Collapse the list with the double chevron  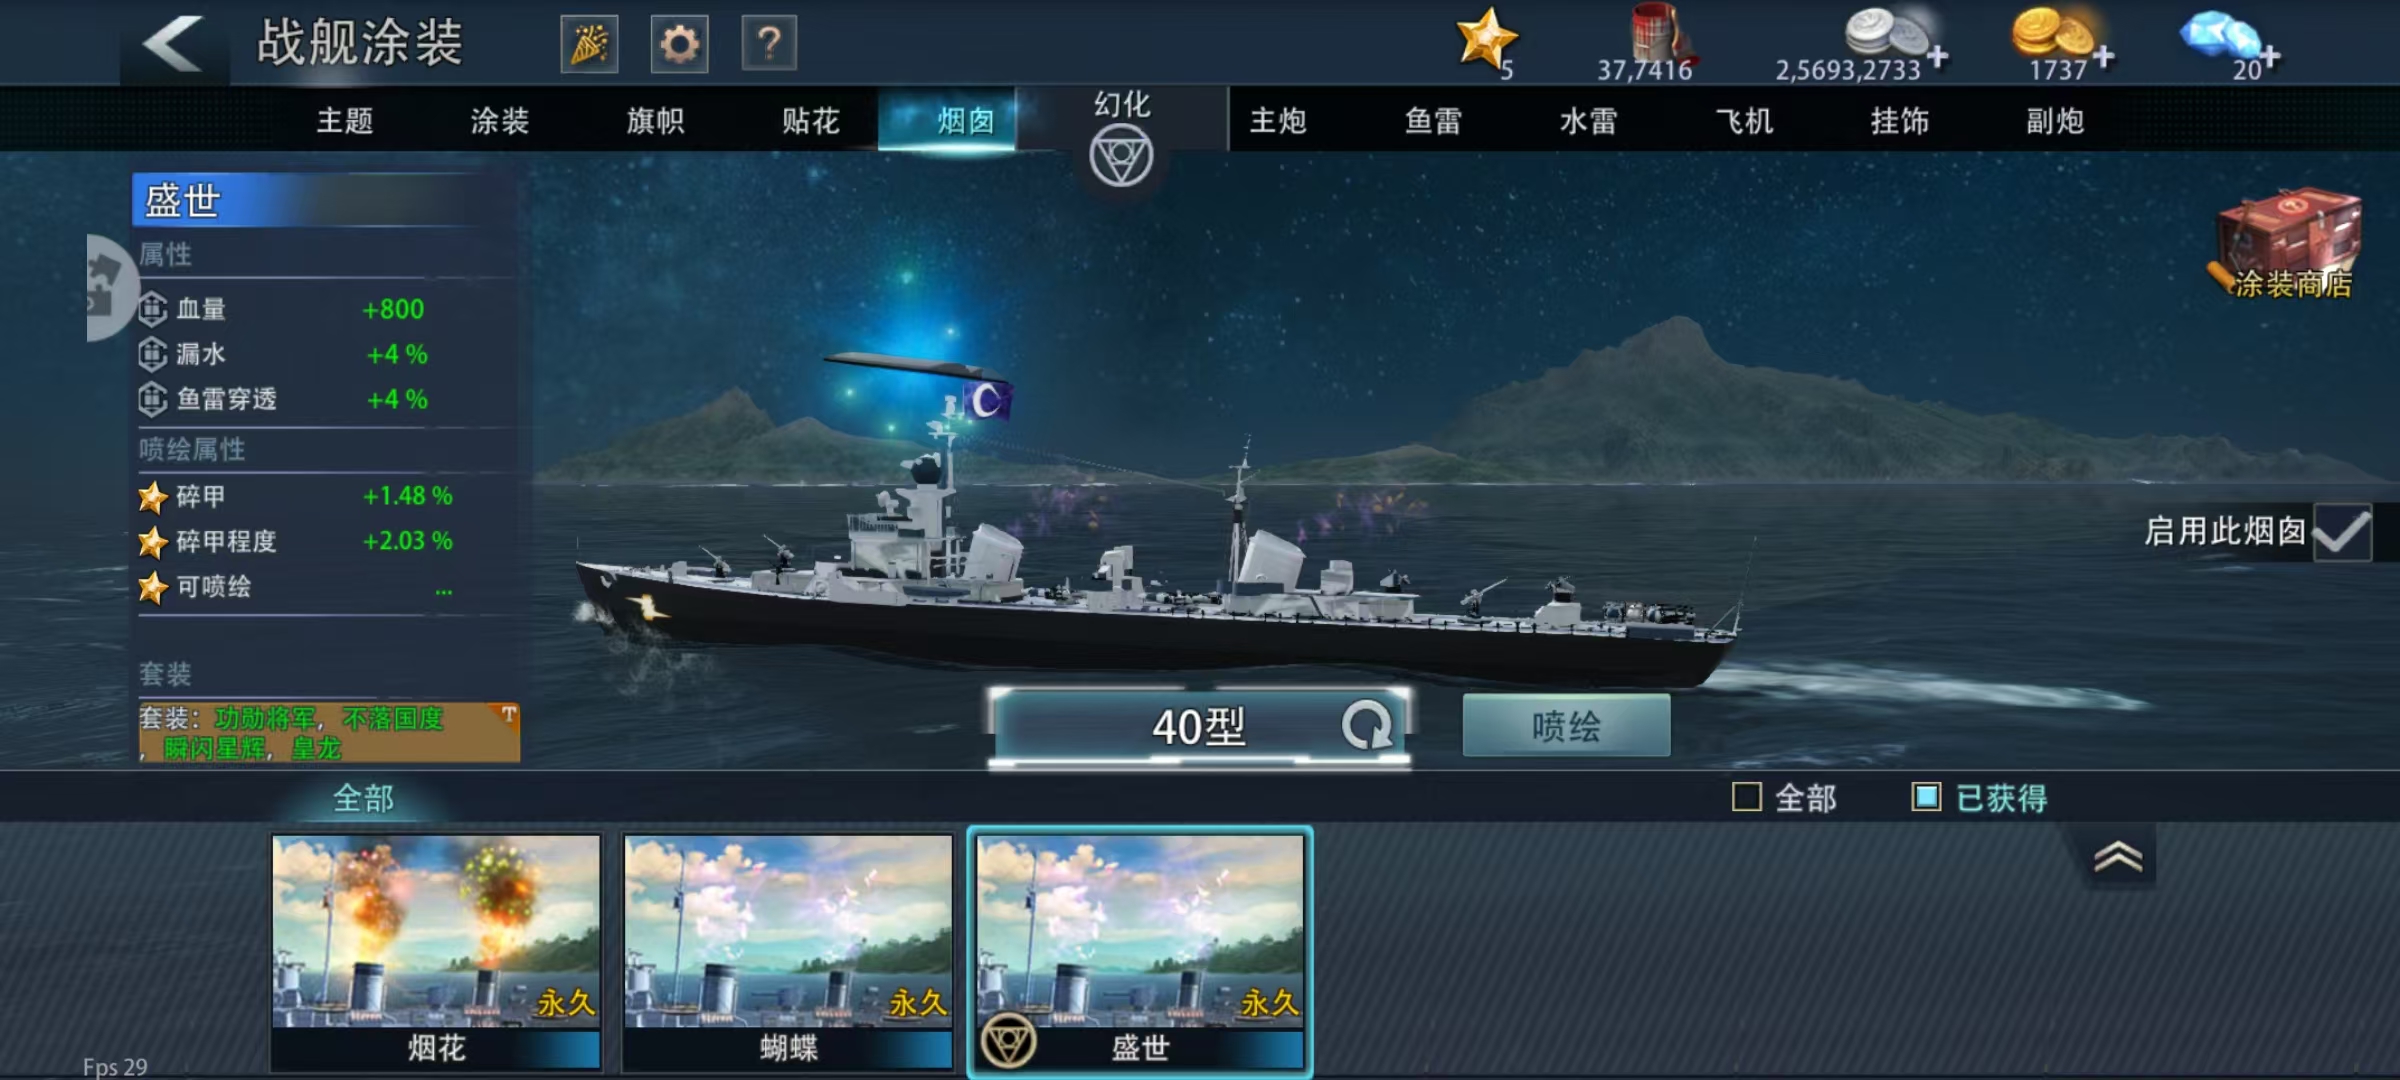point(2118,857)
